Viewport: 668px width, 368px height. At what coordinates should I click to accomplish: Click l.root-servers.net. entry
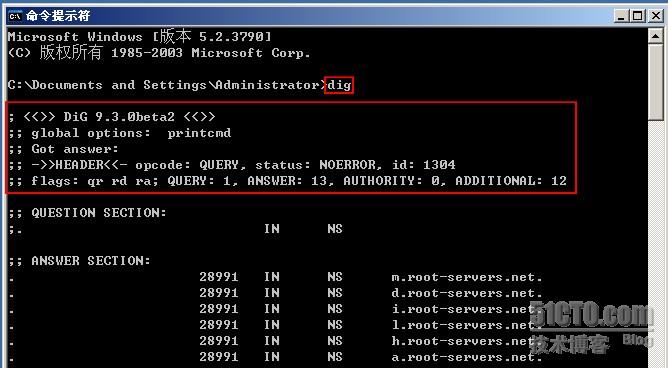[x=467, y=325]
